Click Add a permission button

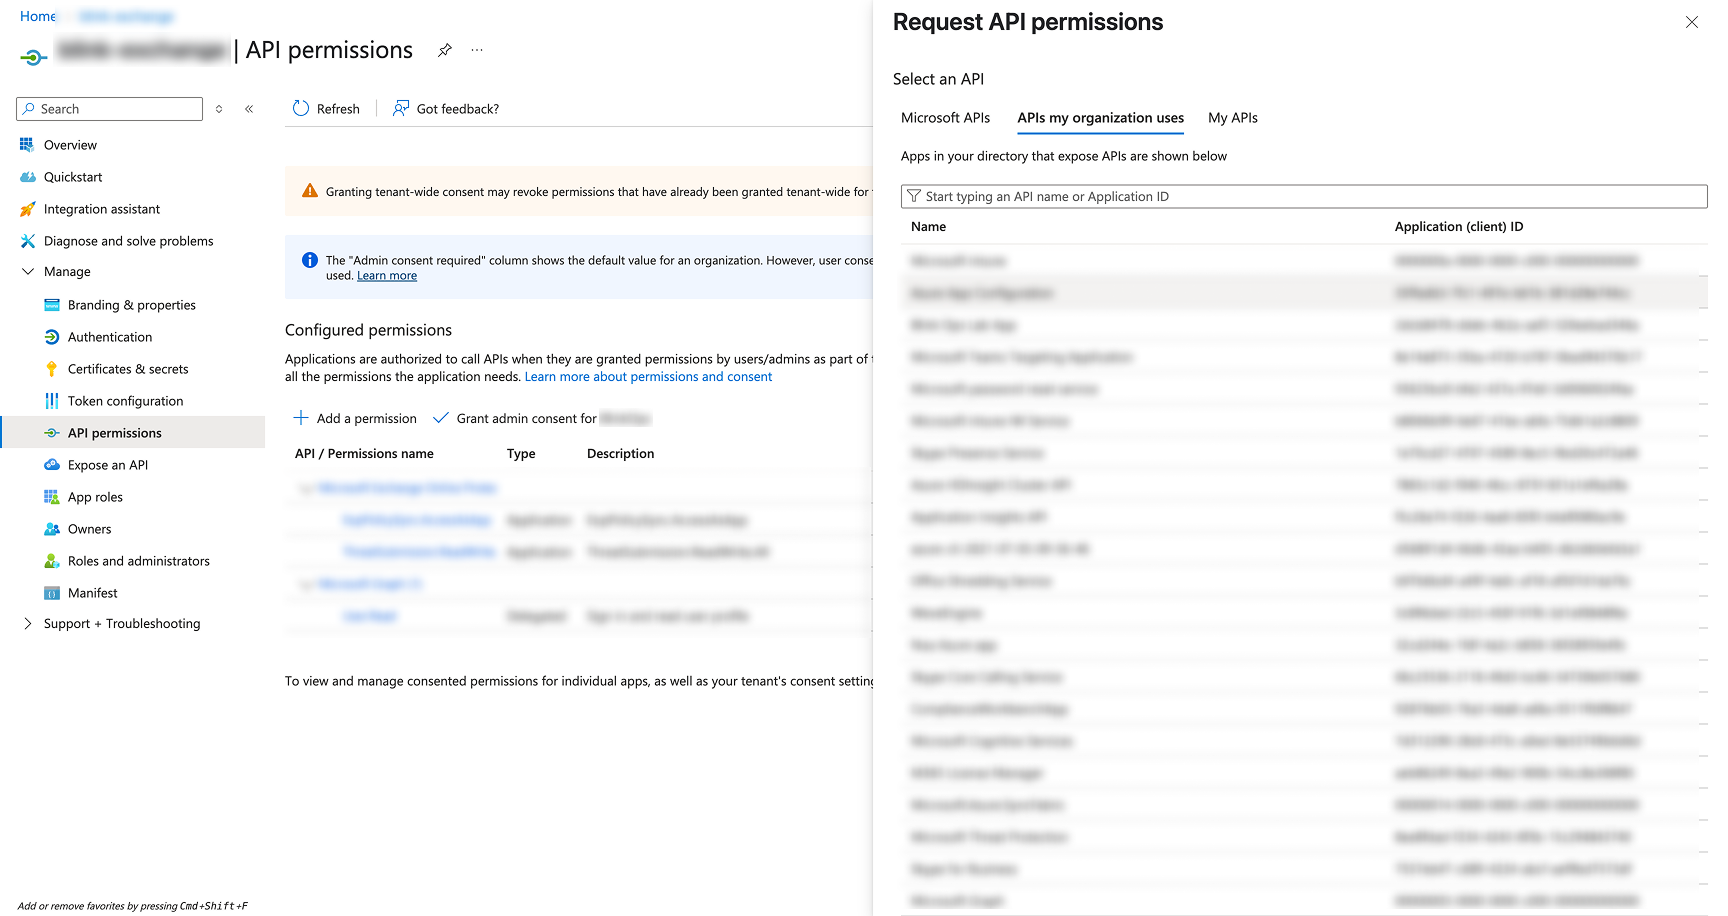pos(355,418)
